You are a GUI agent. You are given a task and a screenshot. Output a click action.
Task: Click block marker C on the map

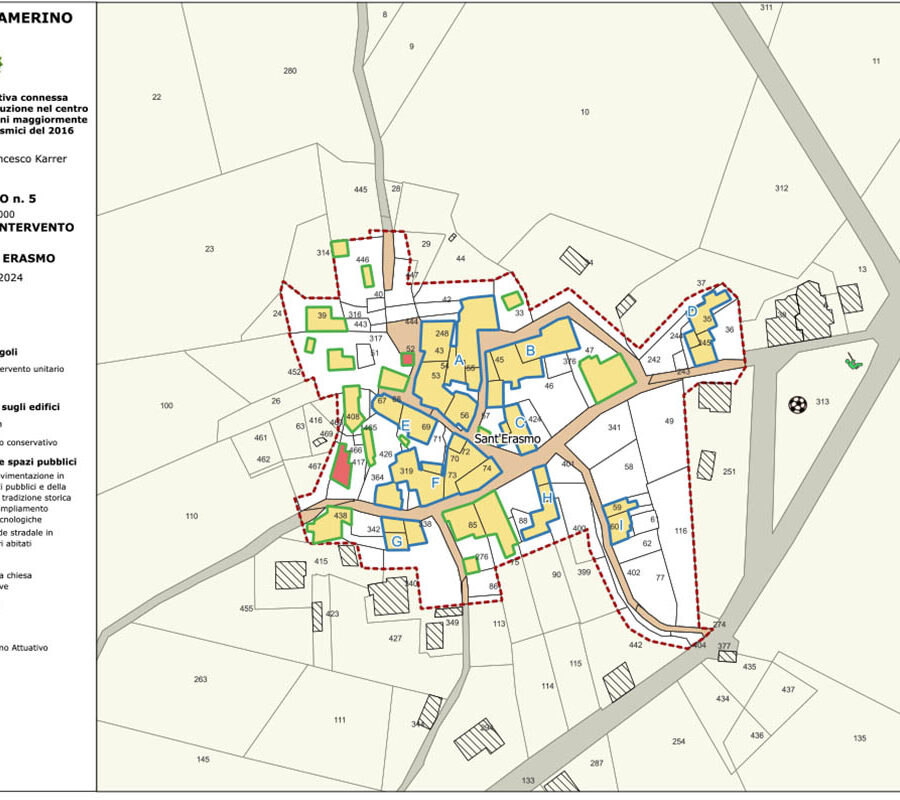click(520, 422)
